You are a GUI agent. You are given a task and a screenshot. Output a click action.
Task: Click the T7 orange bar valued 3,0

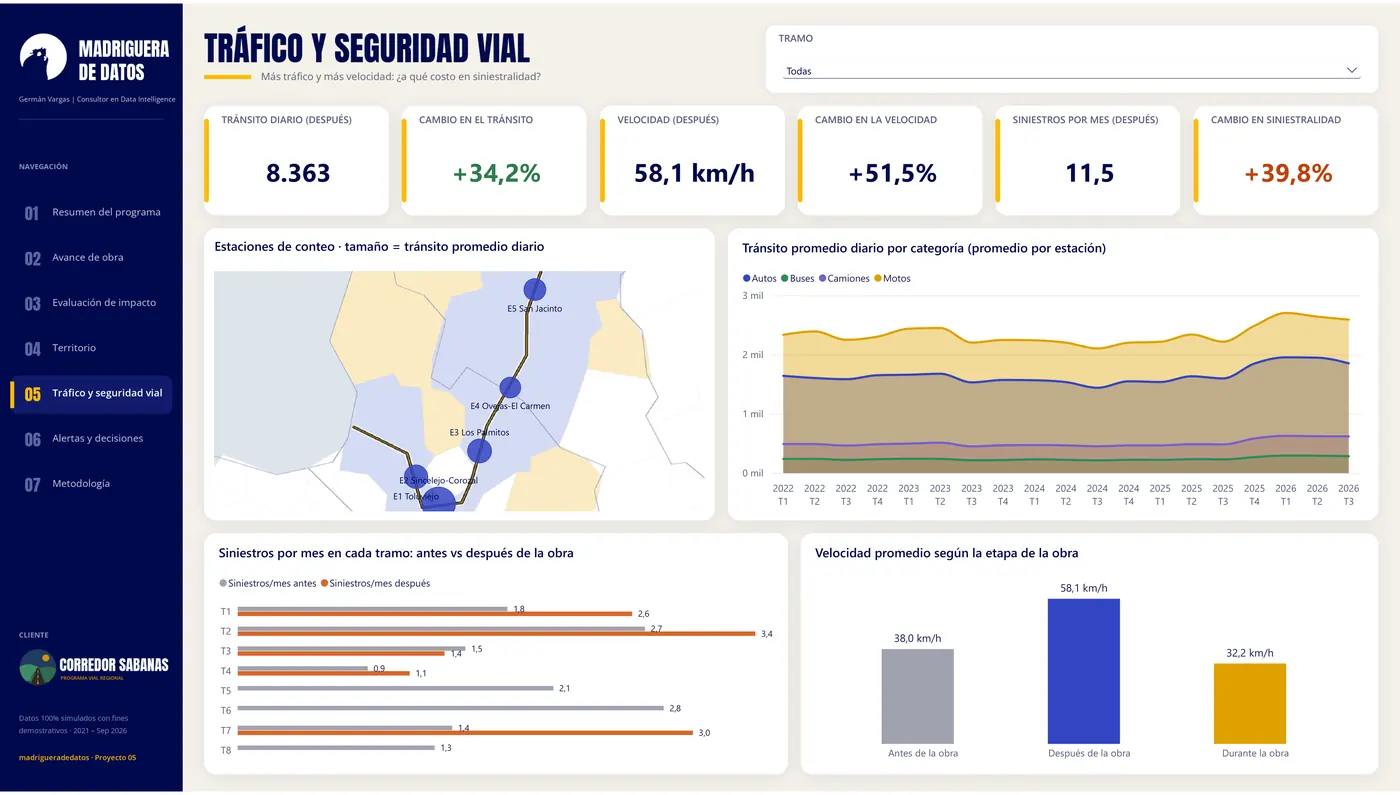(465, 733)
